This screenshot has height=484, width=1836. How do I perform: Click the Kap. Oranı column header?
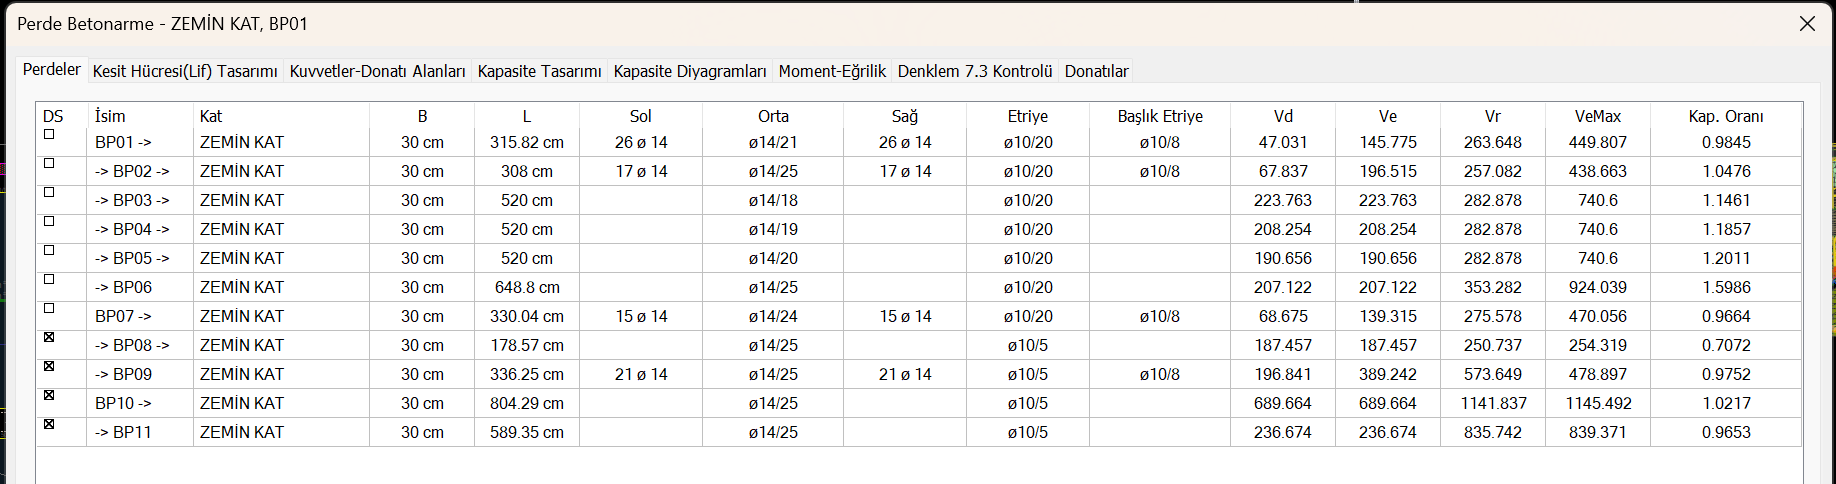point(1726,116)
